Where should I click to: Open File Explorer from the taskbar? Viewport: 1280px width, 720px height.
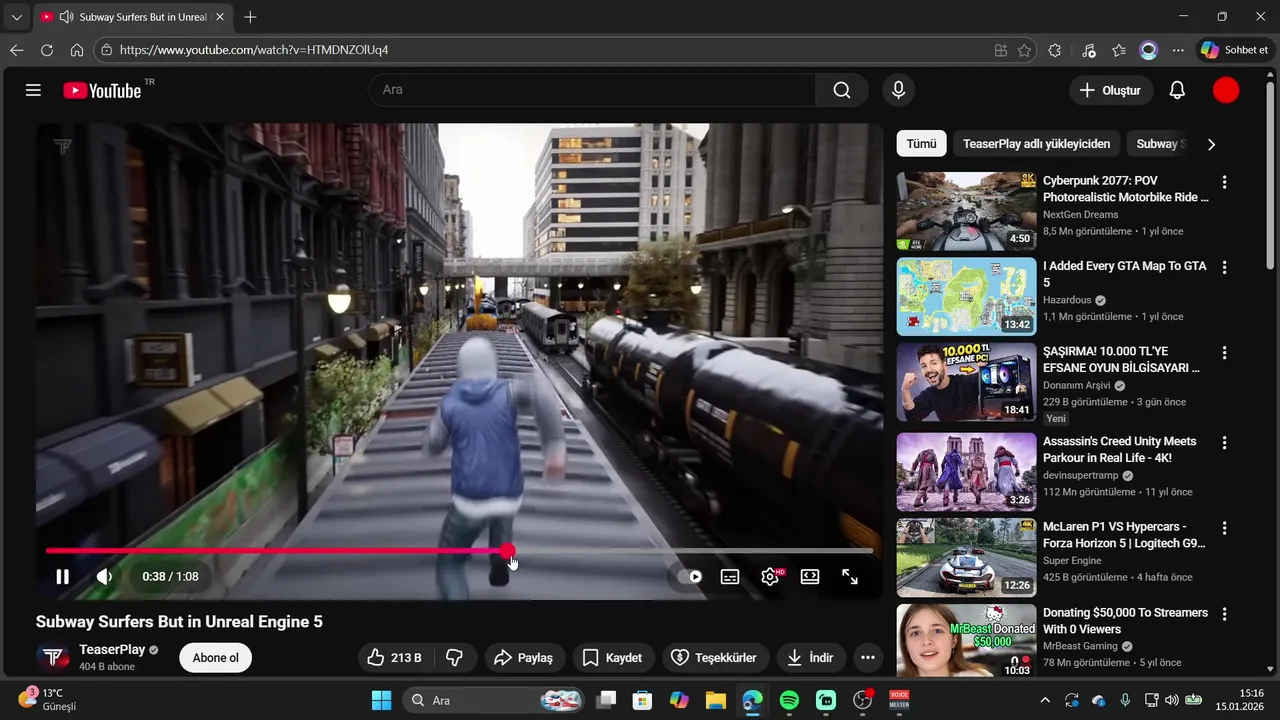(715, 700)
